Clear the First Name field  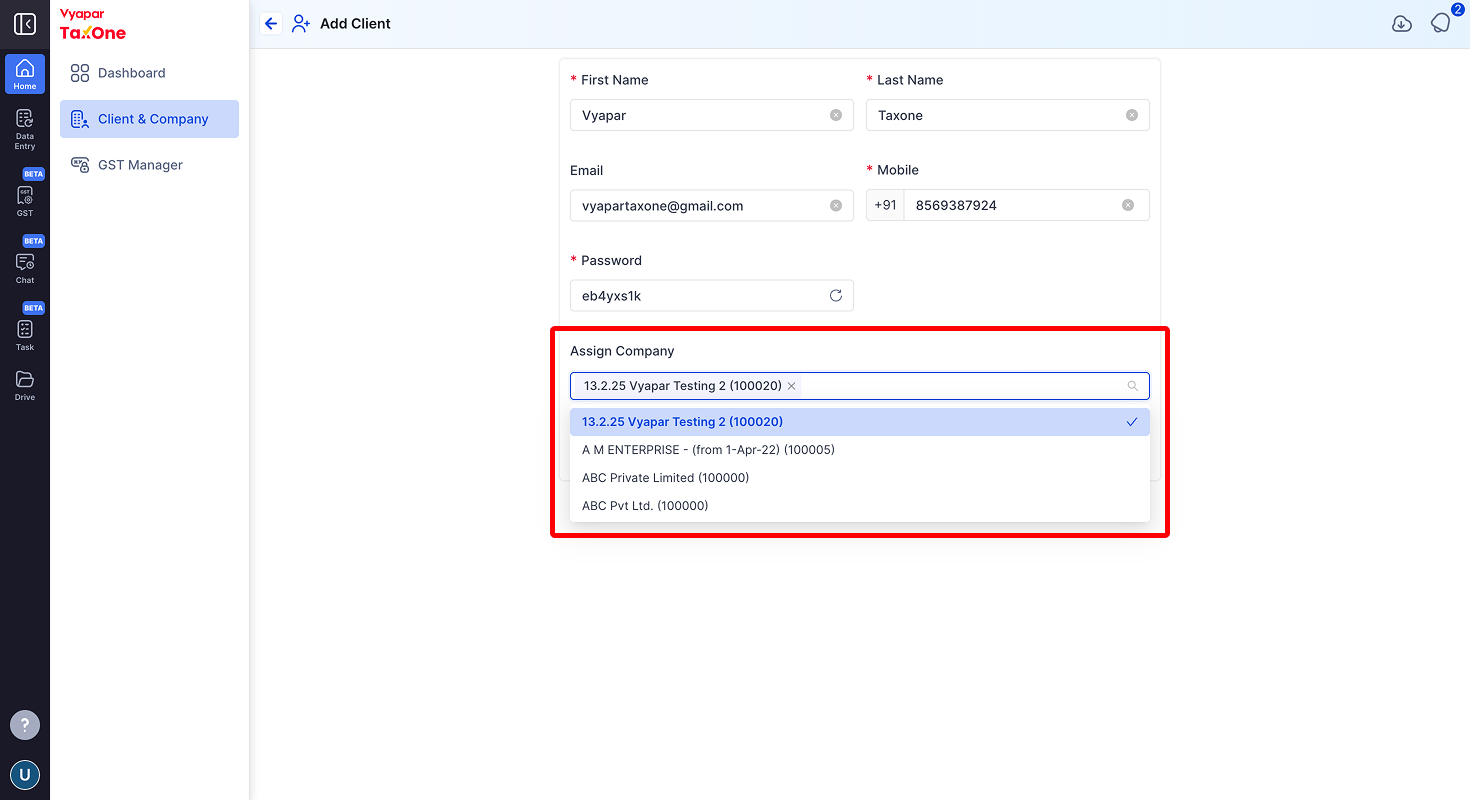point(836,115)
